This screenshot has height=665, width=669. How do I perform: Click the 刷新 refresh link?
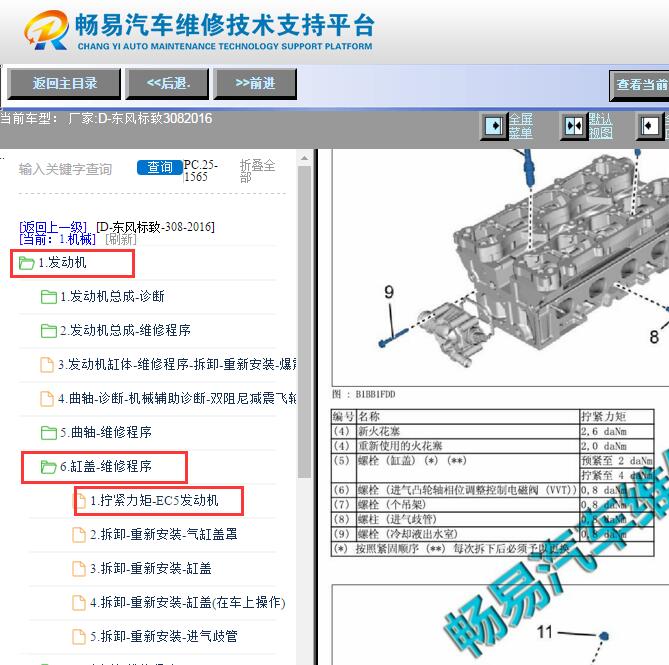coord(121,239)
